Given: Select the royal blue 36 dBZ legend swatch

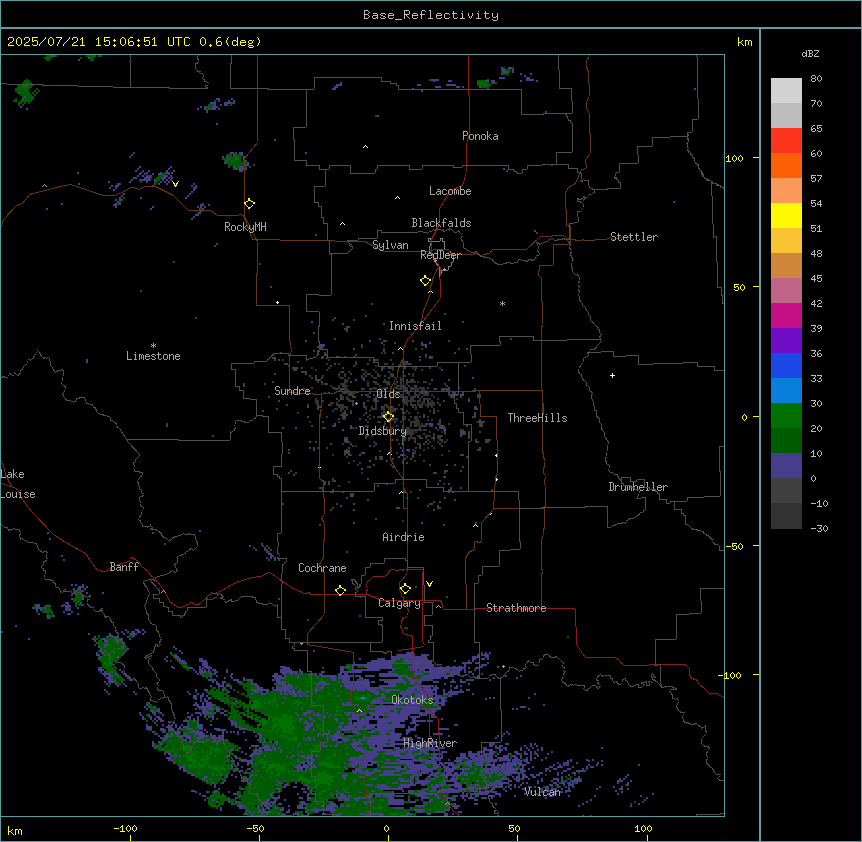Looking at the screenshot, I should [786, 365].
